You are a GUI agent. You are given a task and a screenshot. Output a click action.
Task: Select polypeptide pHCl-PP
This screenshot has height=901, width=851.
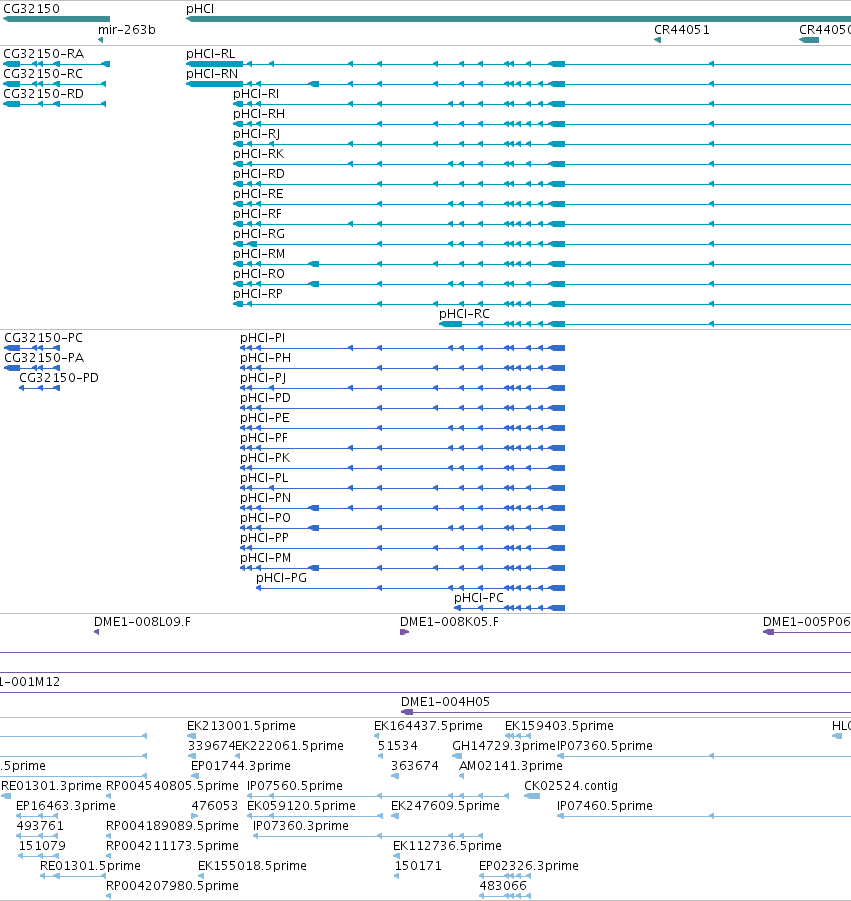264,538
